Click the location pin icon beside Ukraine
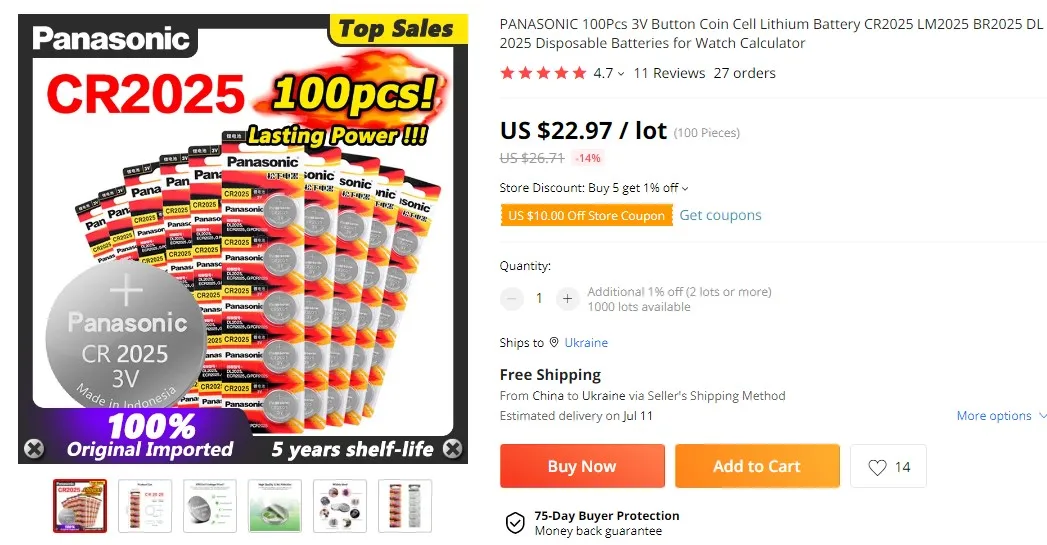This screenshot has height=545, width=1047. point(554,343)
